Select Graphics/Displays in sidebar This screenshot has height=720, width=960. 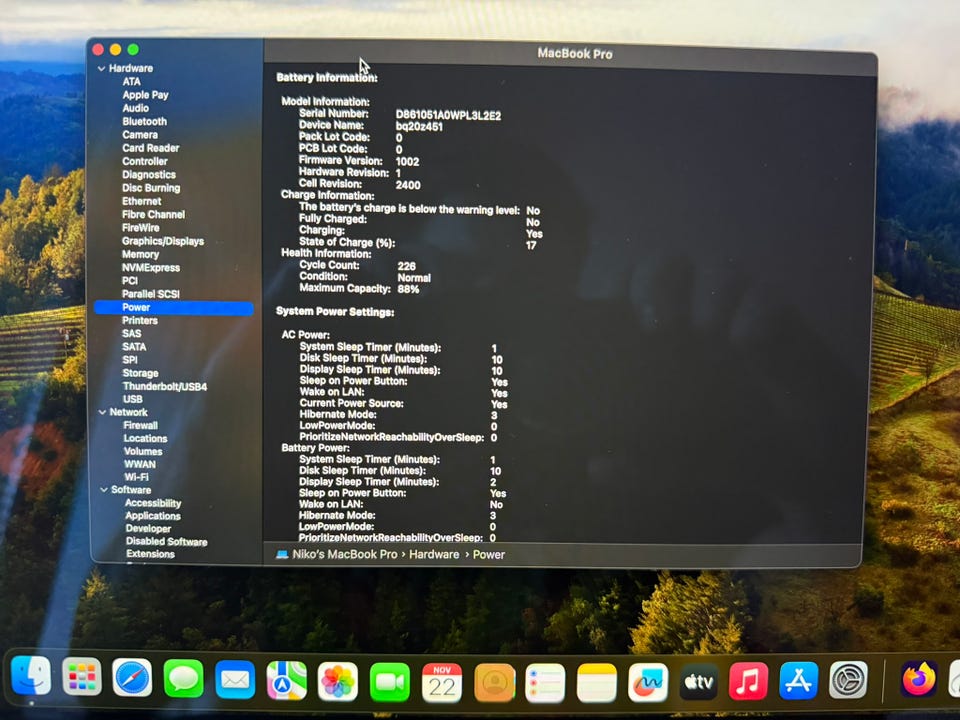163,241
